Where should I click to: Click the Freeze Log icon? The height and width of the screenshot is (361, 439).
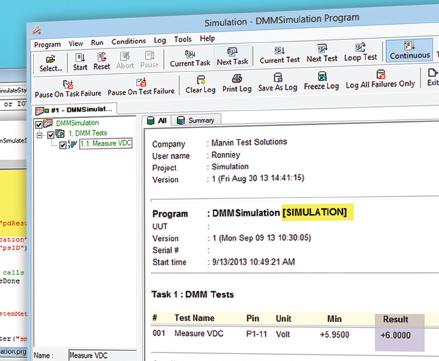tap(321, 81)
